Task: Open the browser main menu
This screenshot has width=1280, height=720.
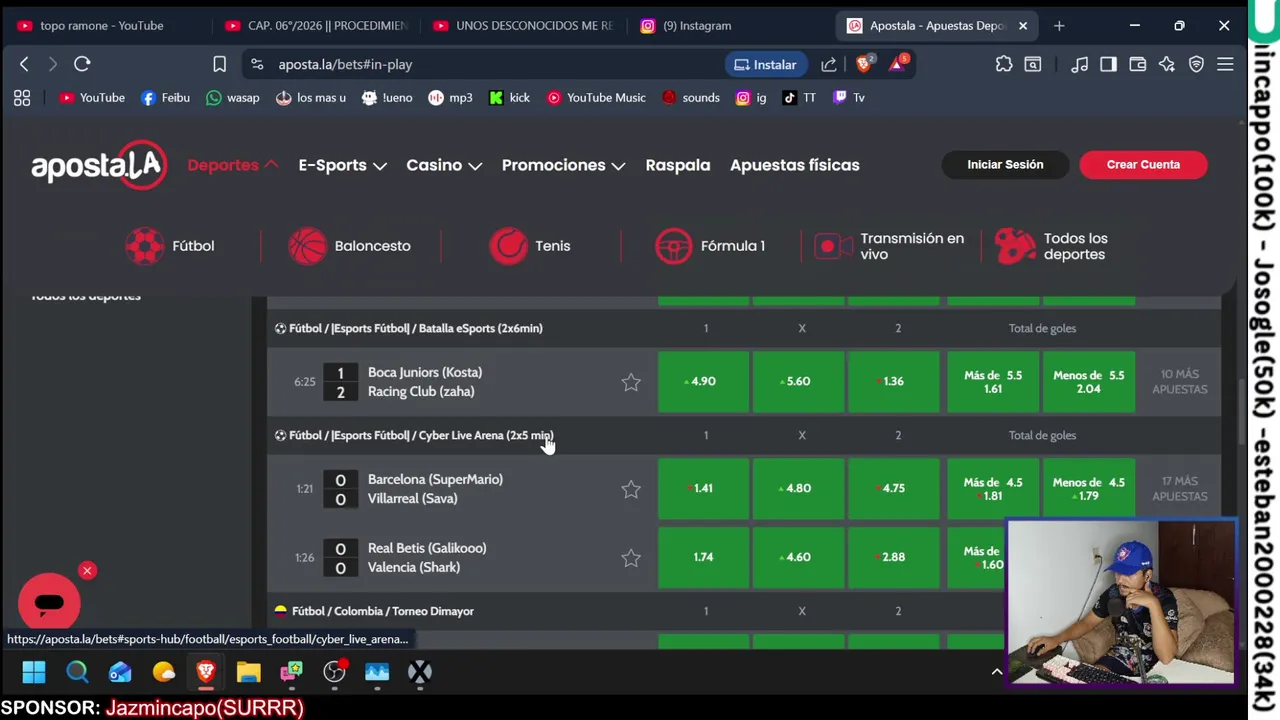Action: point(1225,64)
